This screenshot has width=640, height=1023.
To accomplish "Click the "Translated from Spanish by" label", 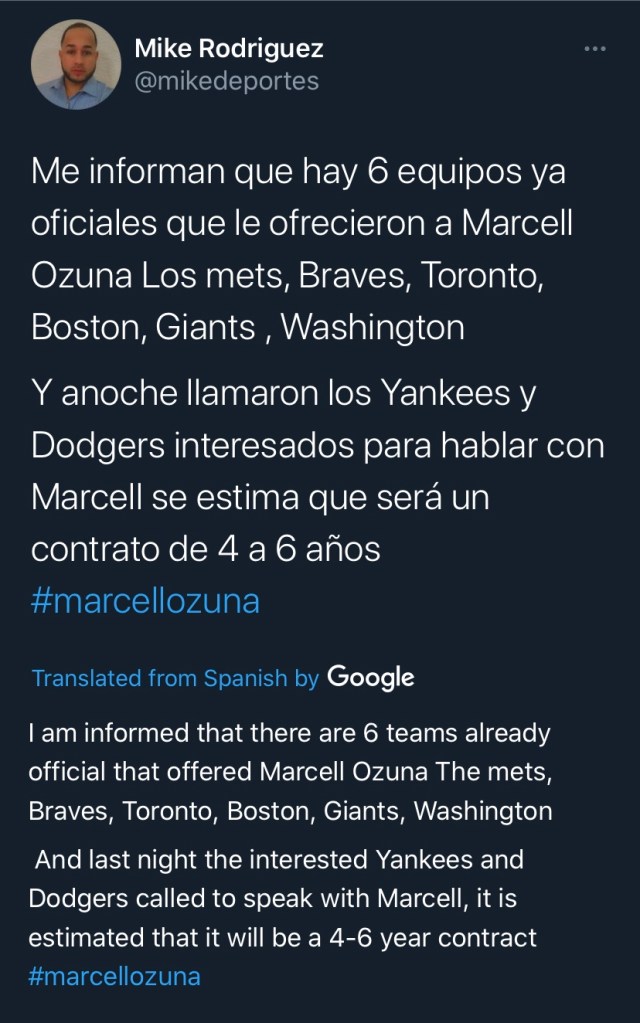I will point(175,677).
